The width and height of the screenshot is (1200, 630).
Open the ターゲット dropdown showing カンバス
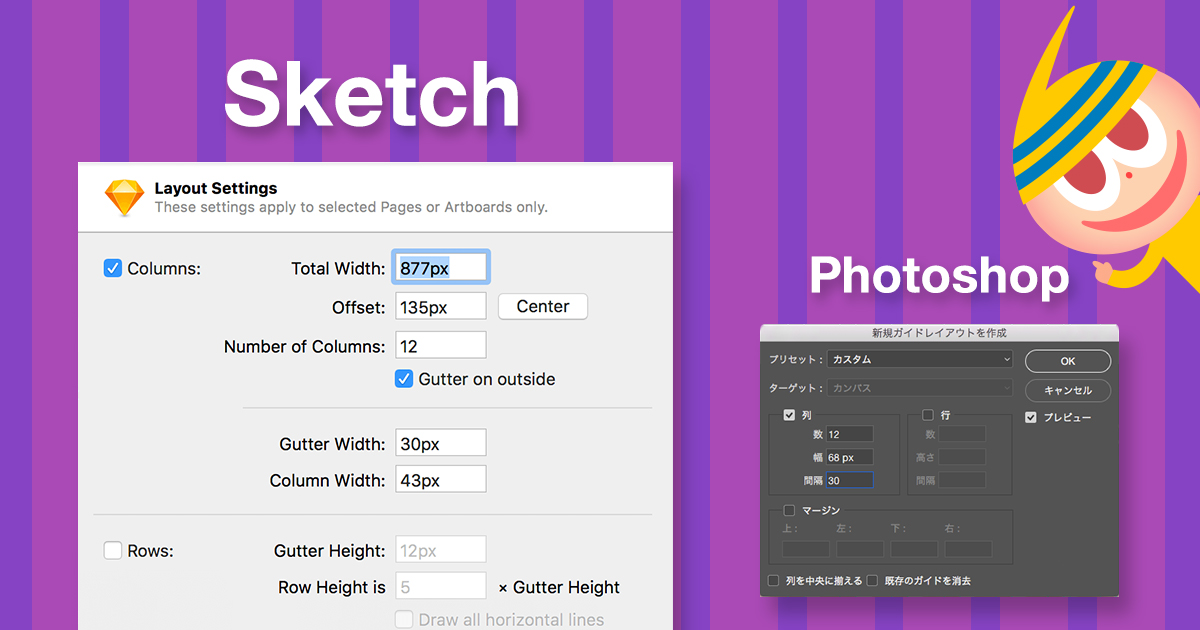[920, 388]
